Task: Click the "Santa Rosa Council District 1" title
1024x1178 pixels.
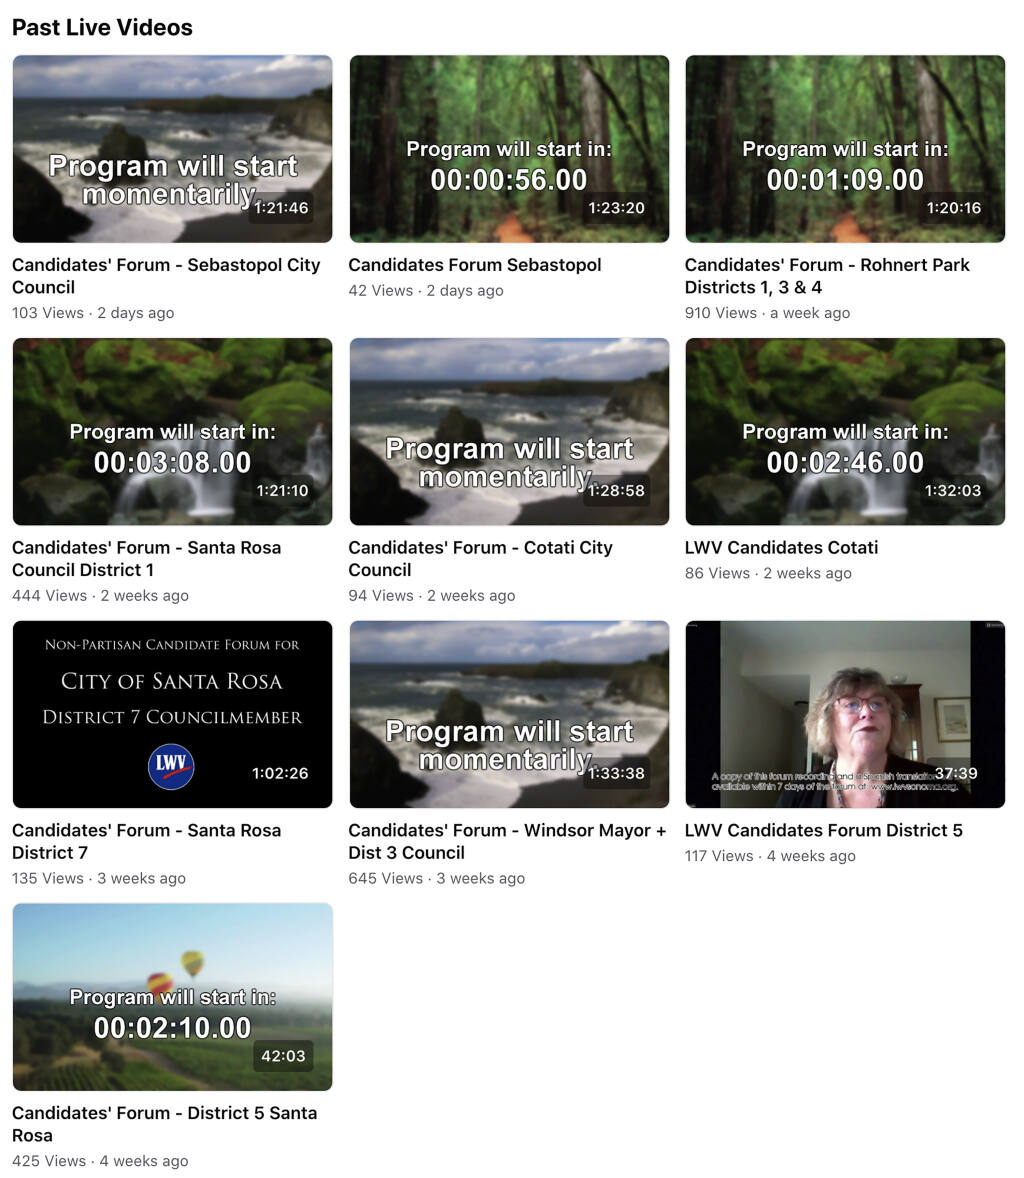Action: point(147,558)
